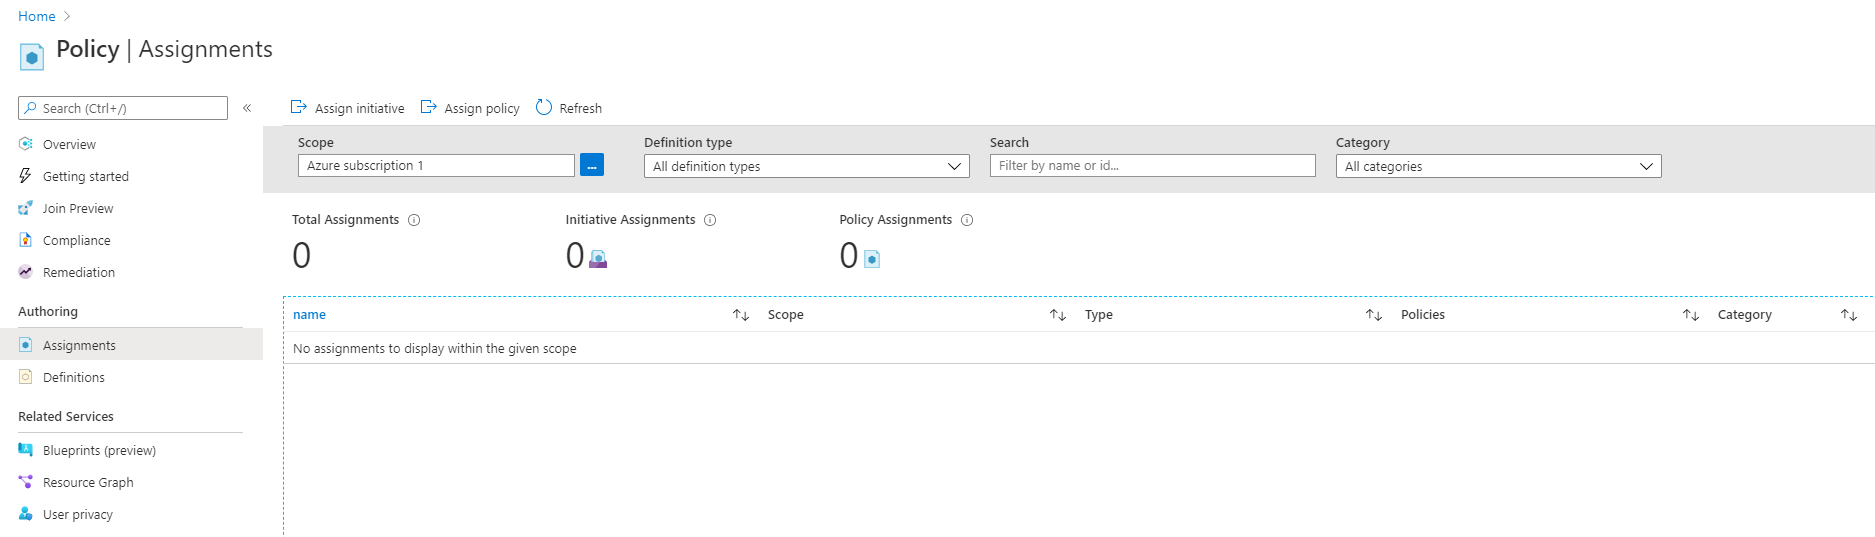The width and height of the screenshot is (1875, 537).
Task: Click Initiative Assignments info icon
Action: point(710,220)
